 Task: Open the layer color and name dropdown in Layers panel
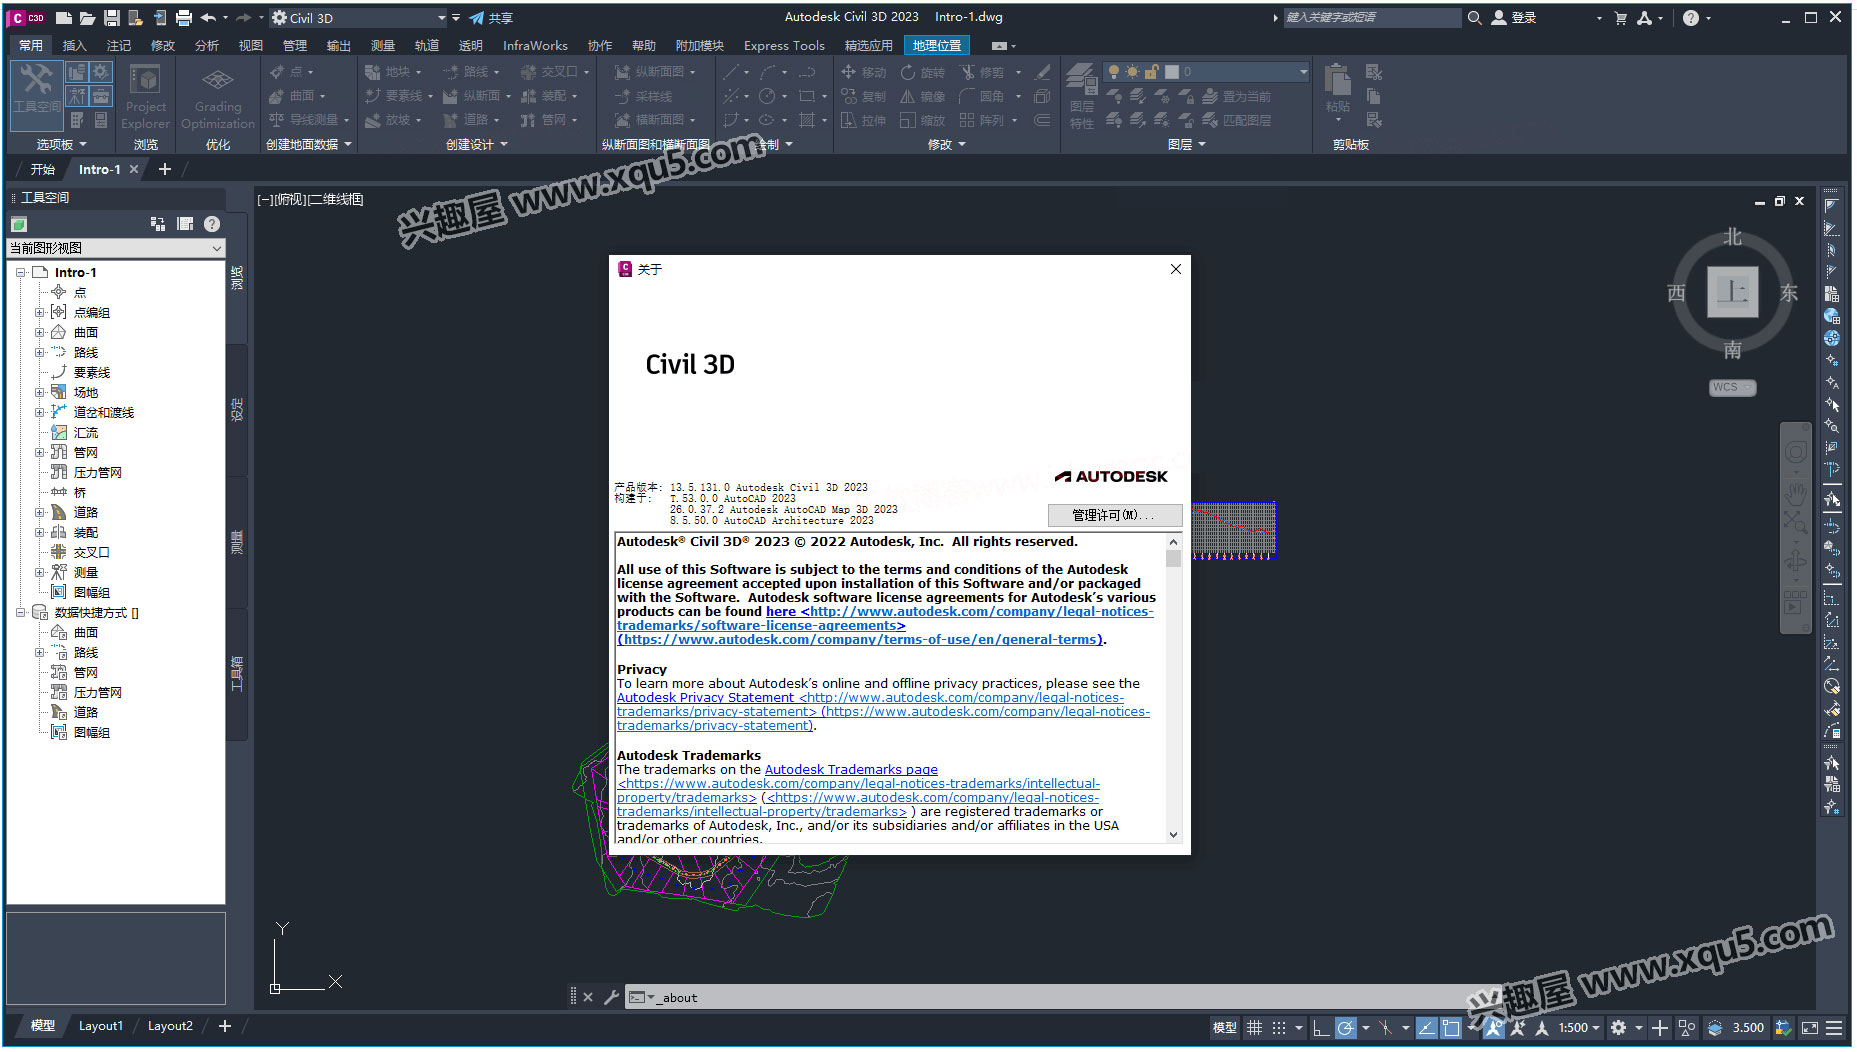click(x=1206, y=72)
